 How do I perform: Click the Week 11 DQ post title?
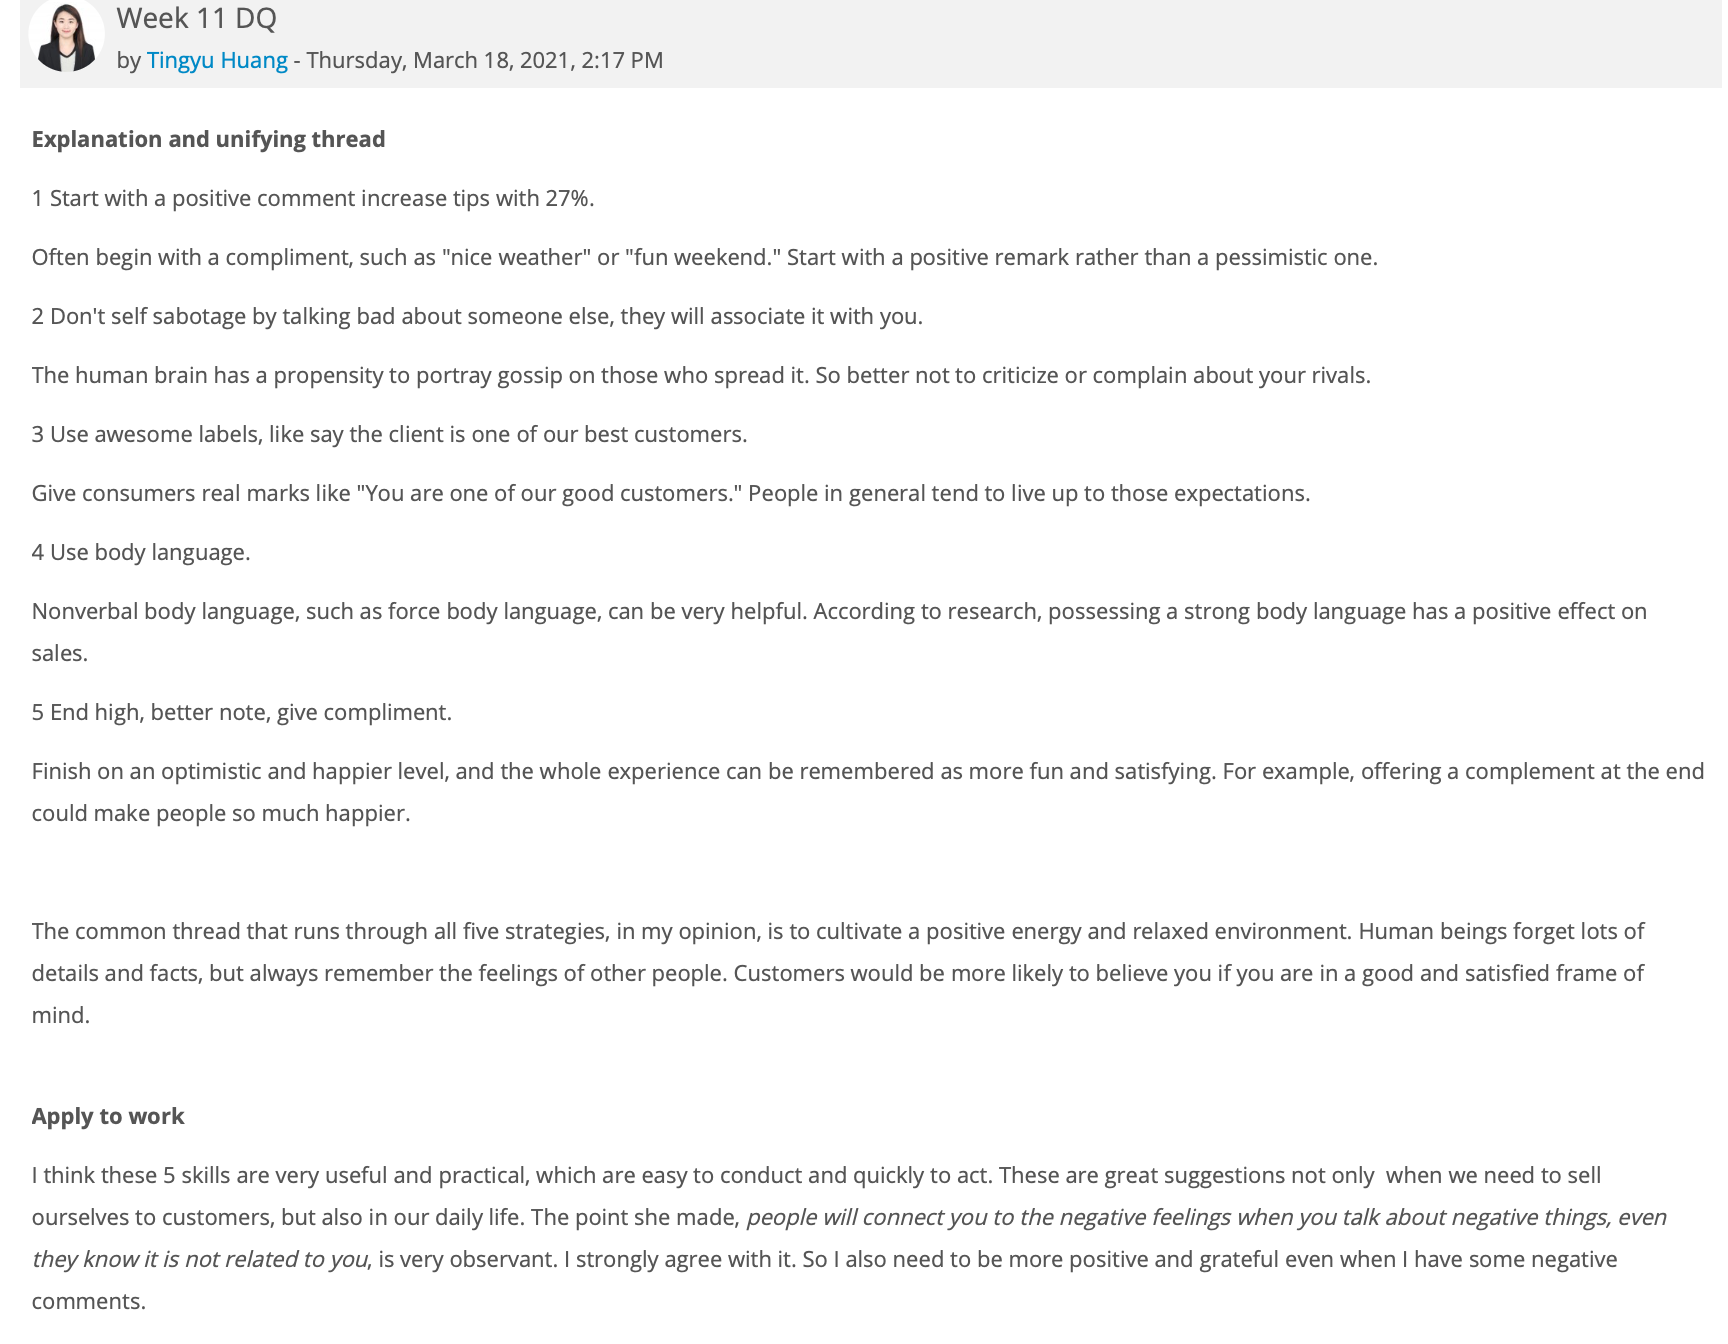[x=196, y=18]
